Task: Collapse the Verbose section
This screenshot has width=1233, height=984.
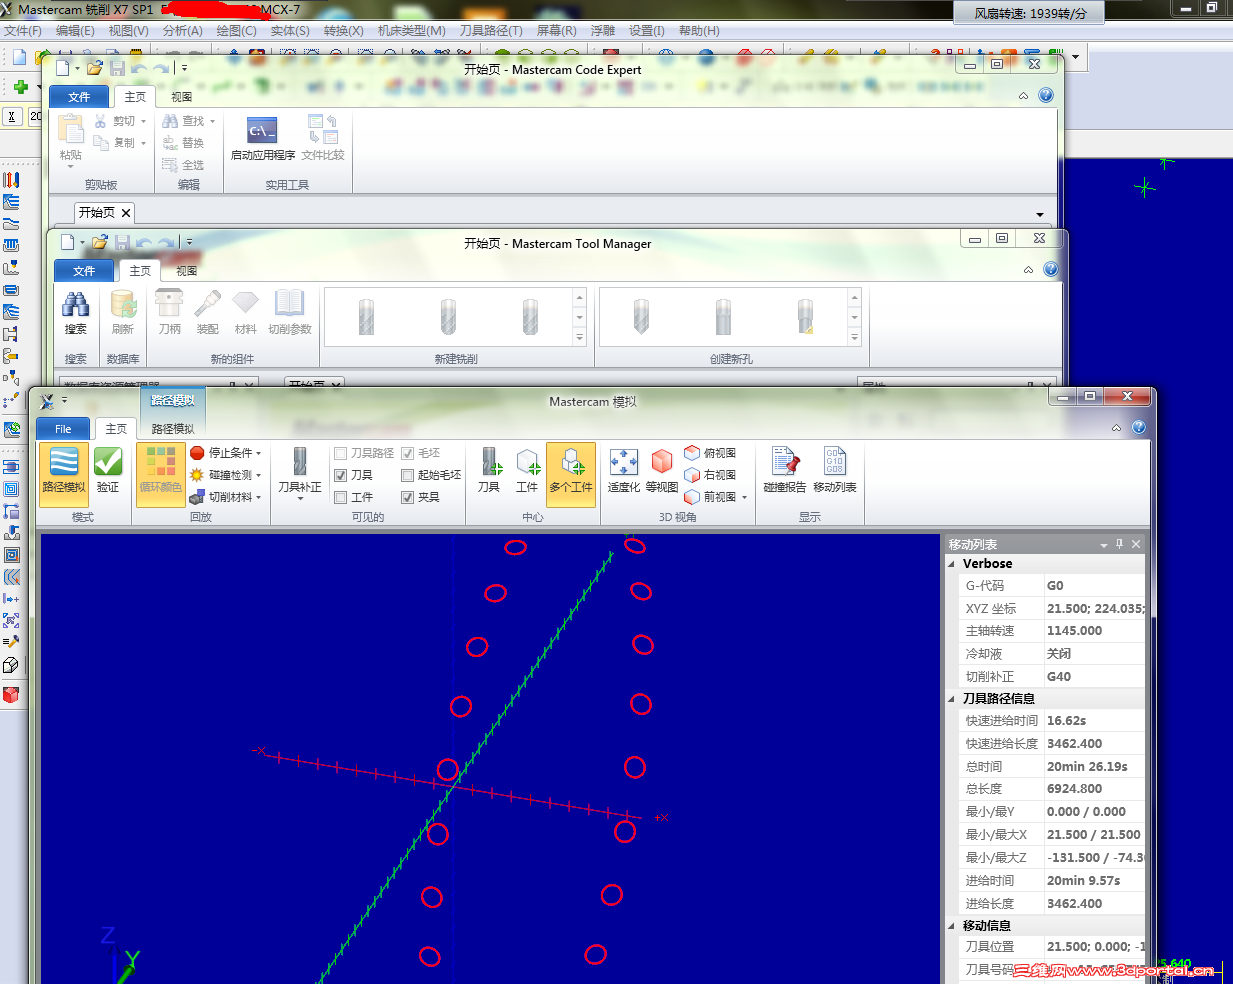Action: [x=952, y=564]
